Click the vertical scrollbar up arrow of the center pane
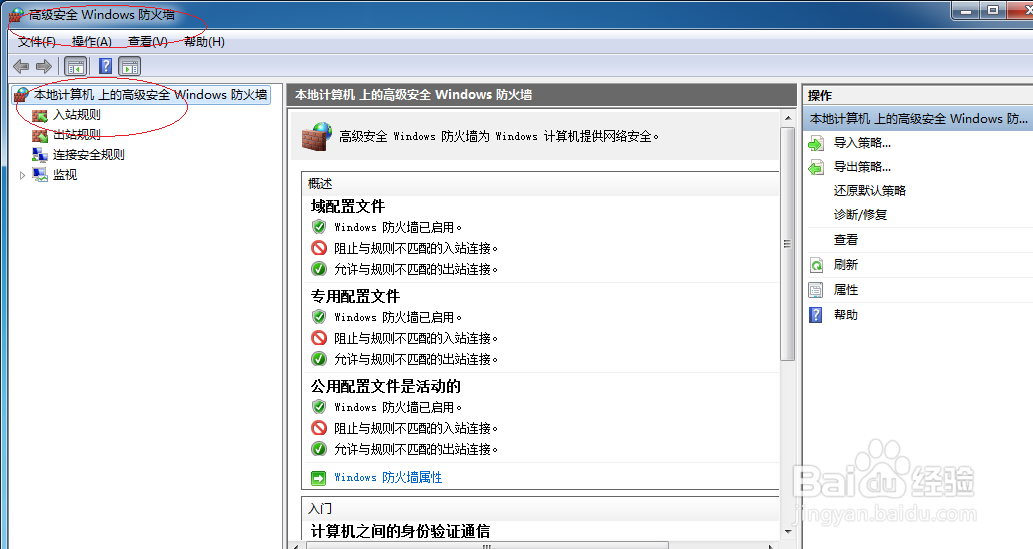The width and height of the screenshot is (1033, 549). pyautogui.click(x=788, y=118)
